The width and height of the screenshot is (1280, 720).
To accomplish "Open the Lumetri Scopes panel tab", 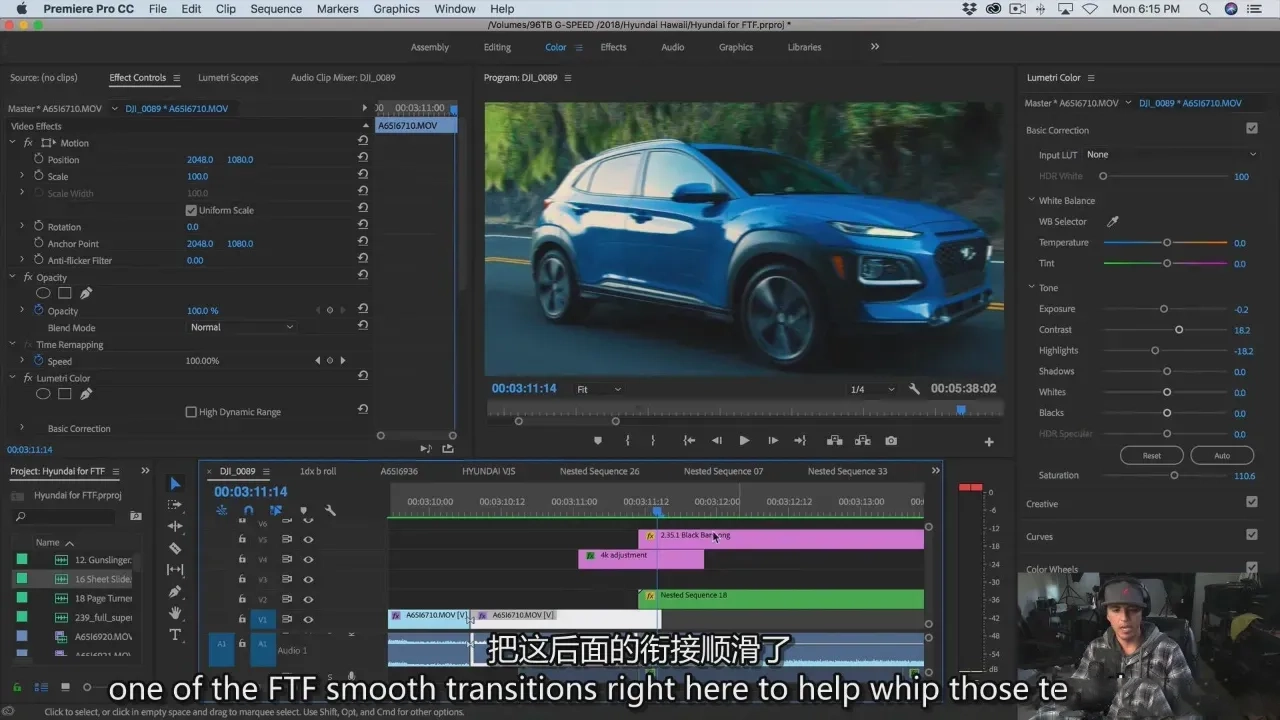I will tap(228, 78).
